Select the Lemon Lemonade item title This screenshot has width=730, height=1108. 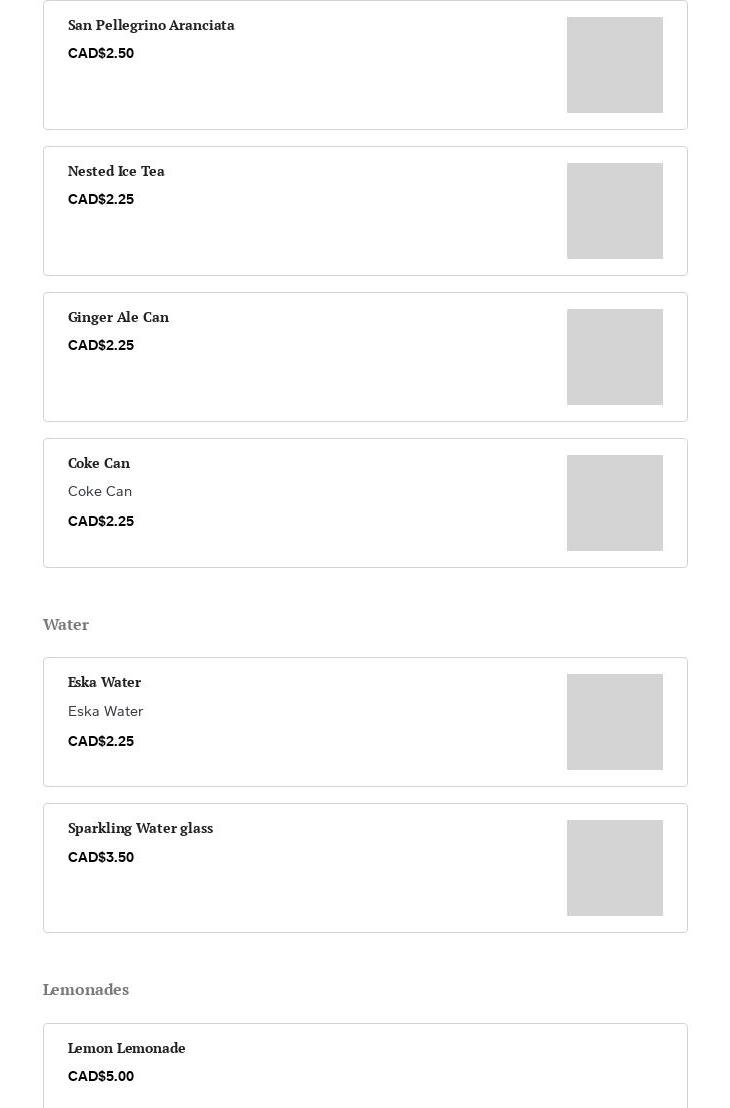[126, 1048]
